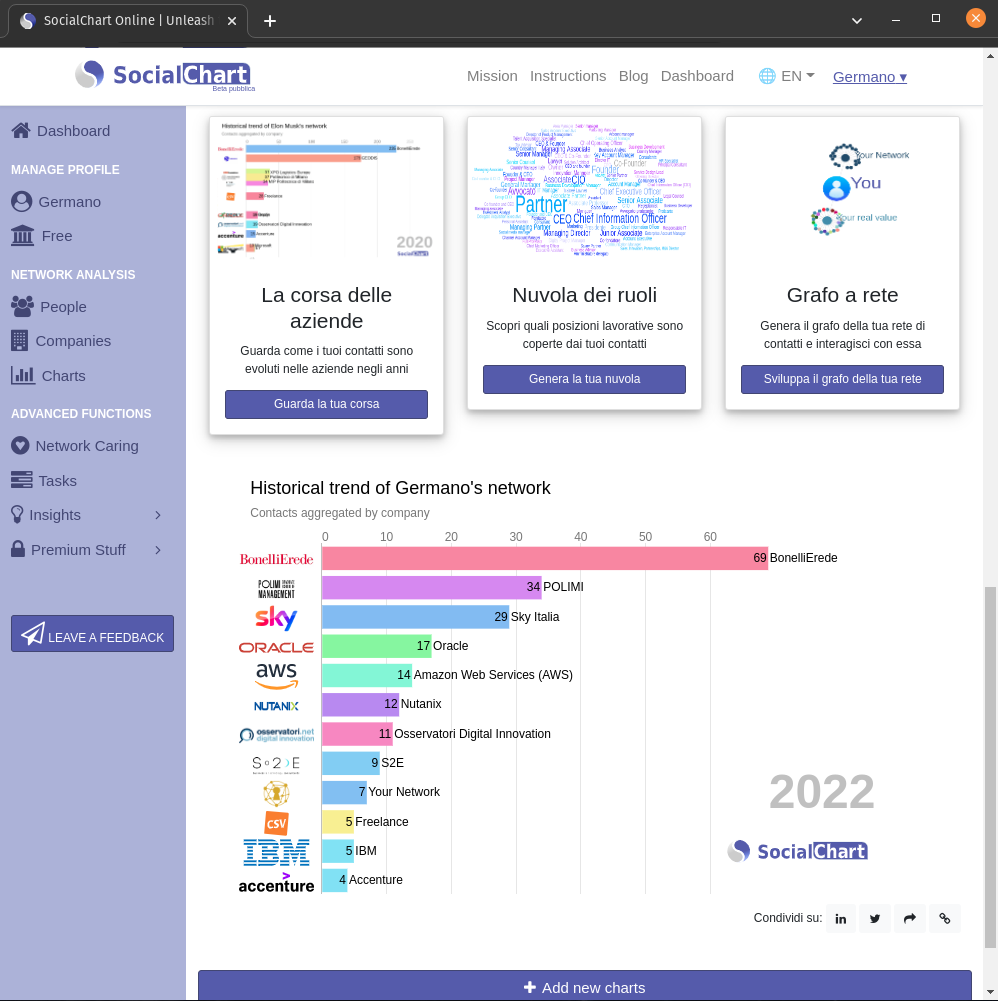This screenshot has width=998, height=1001.
Task: Click the Insights lightbulb icon
Action: tap(17, 515)
